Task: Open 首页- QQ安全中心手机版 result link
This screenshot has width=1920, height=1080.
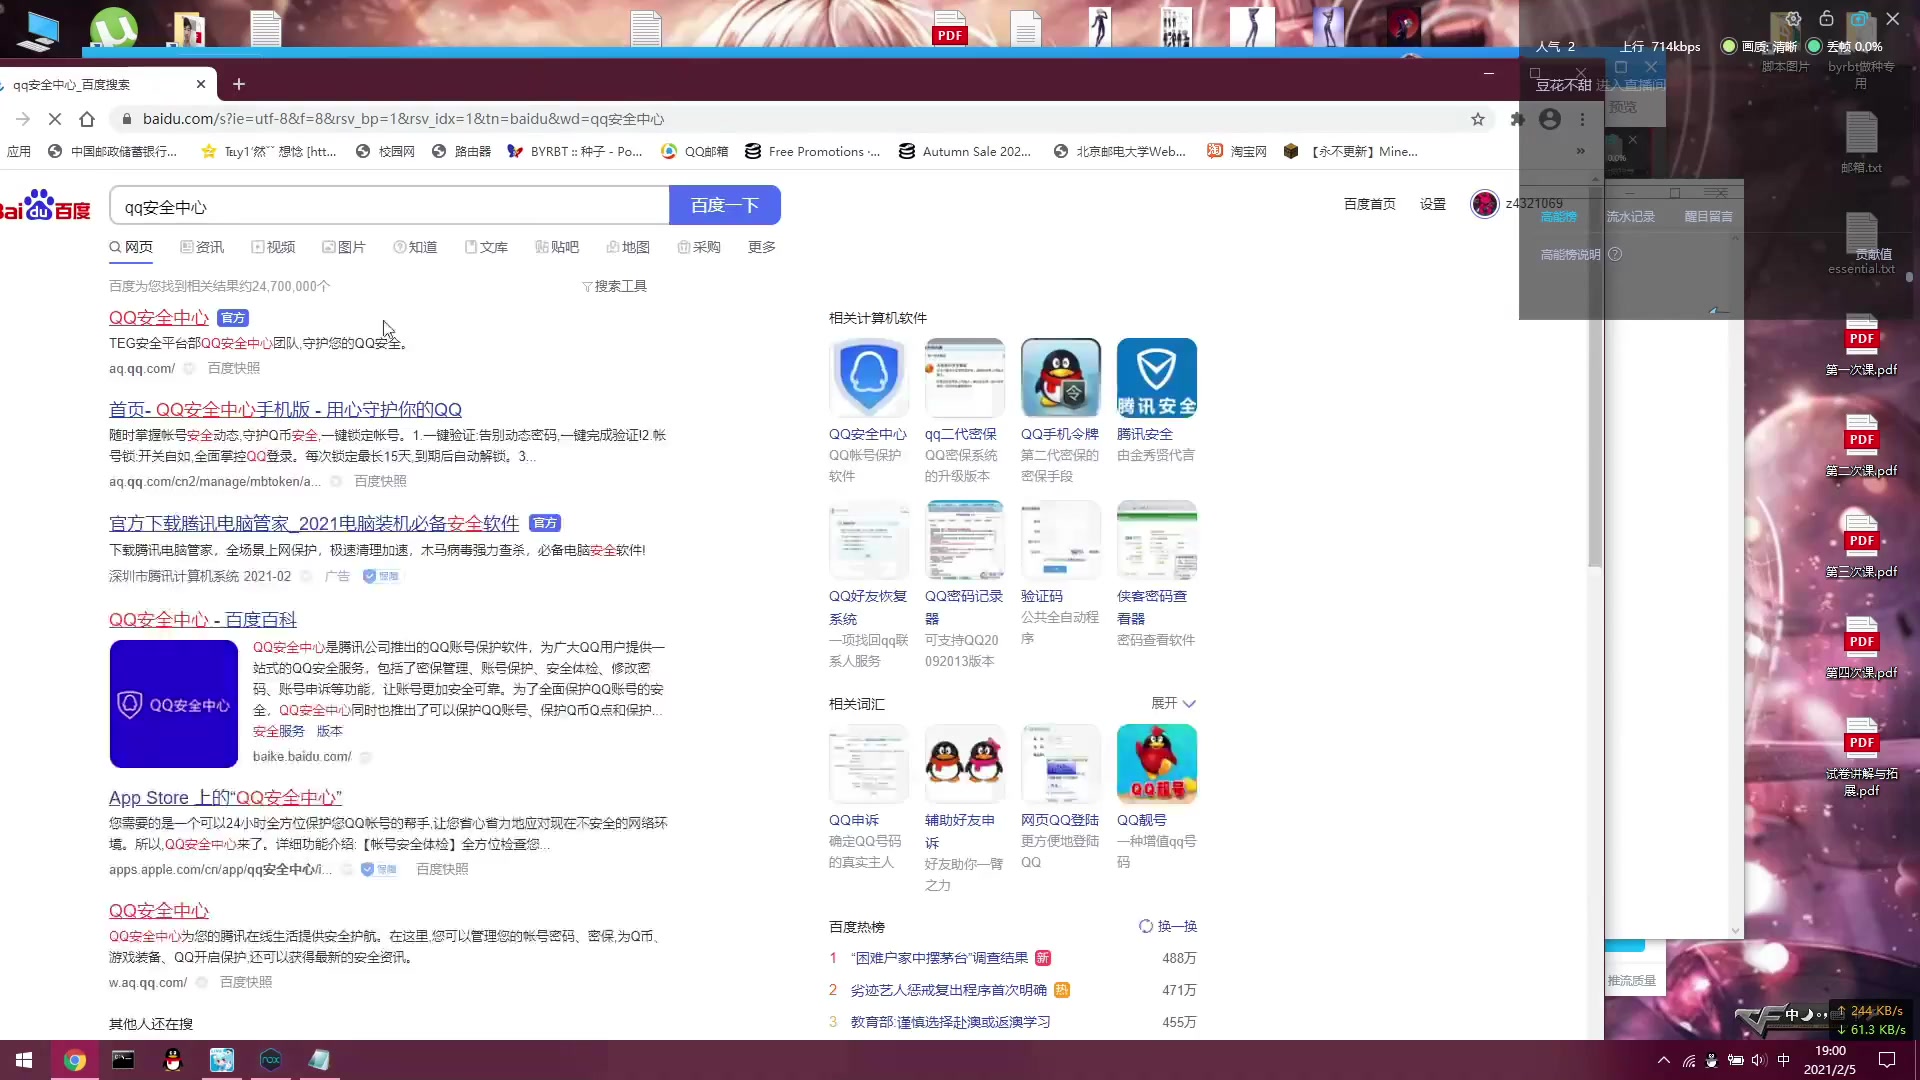Action: pyautogui.click(x=285, y=410)
